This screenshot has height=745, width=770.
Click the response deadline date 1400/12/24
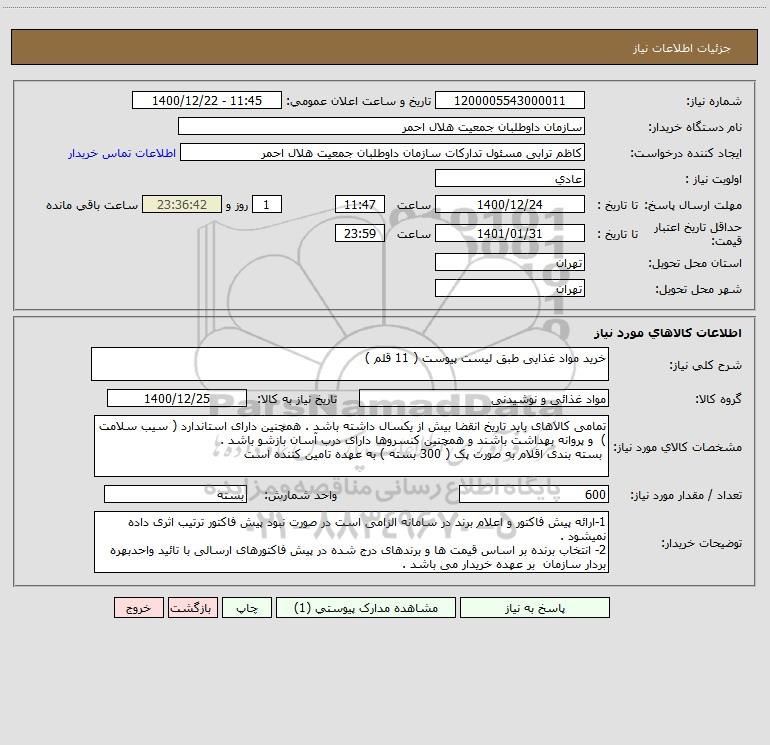click(x=510, y=204)
